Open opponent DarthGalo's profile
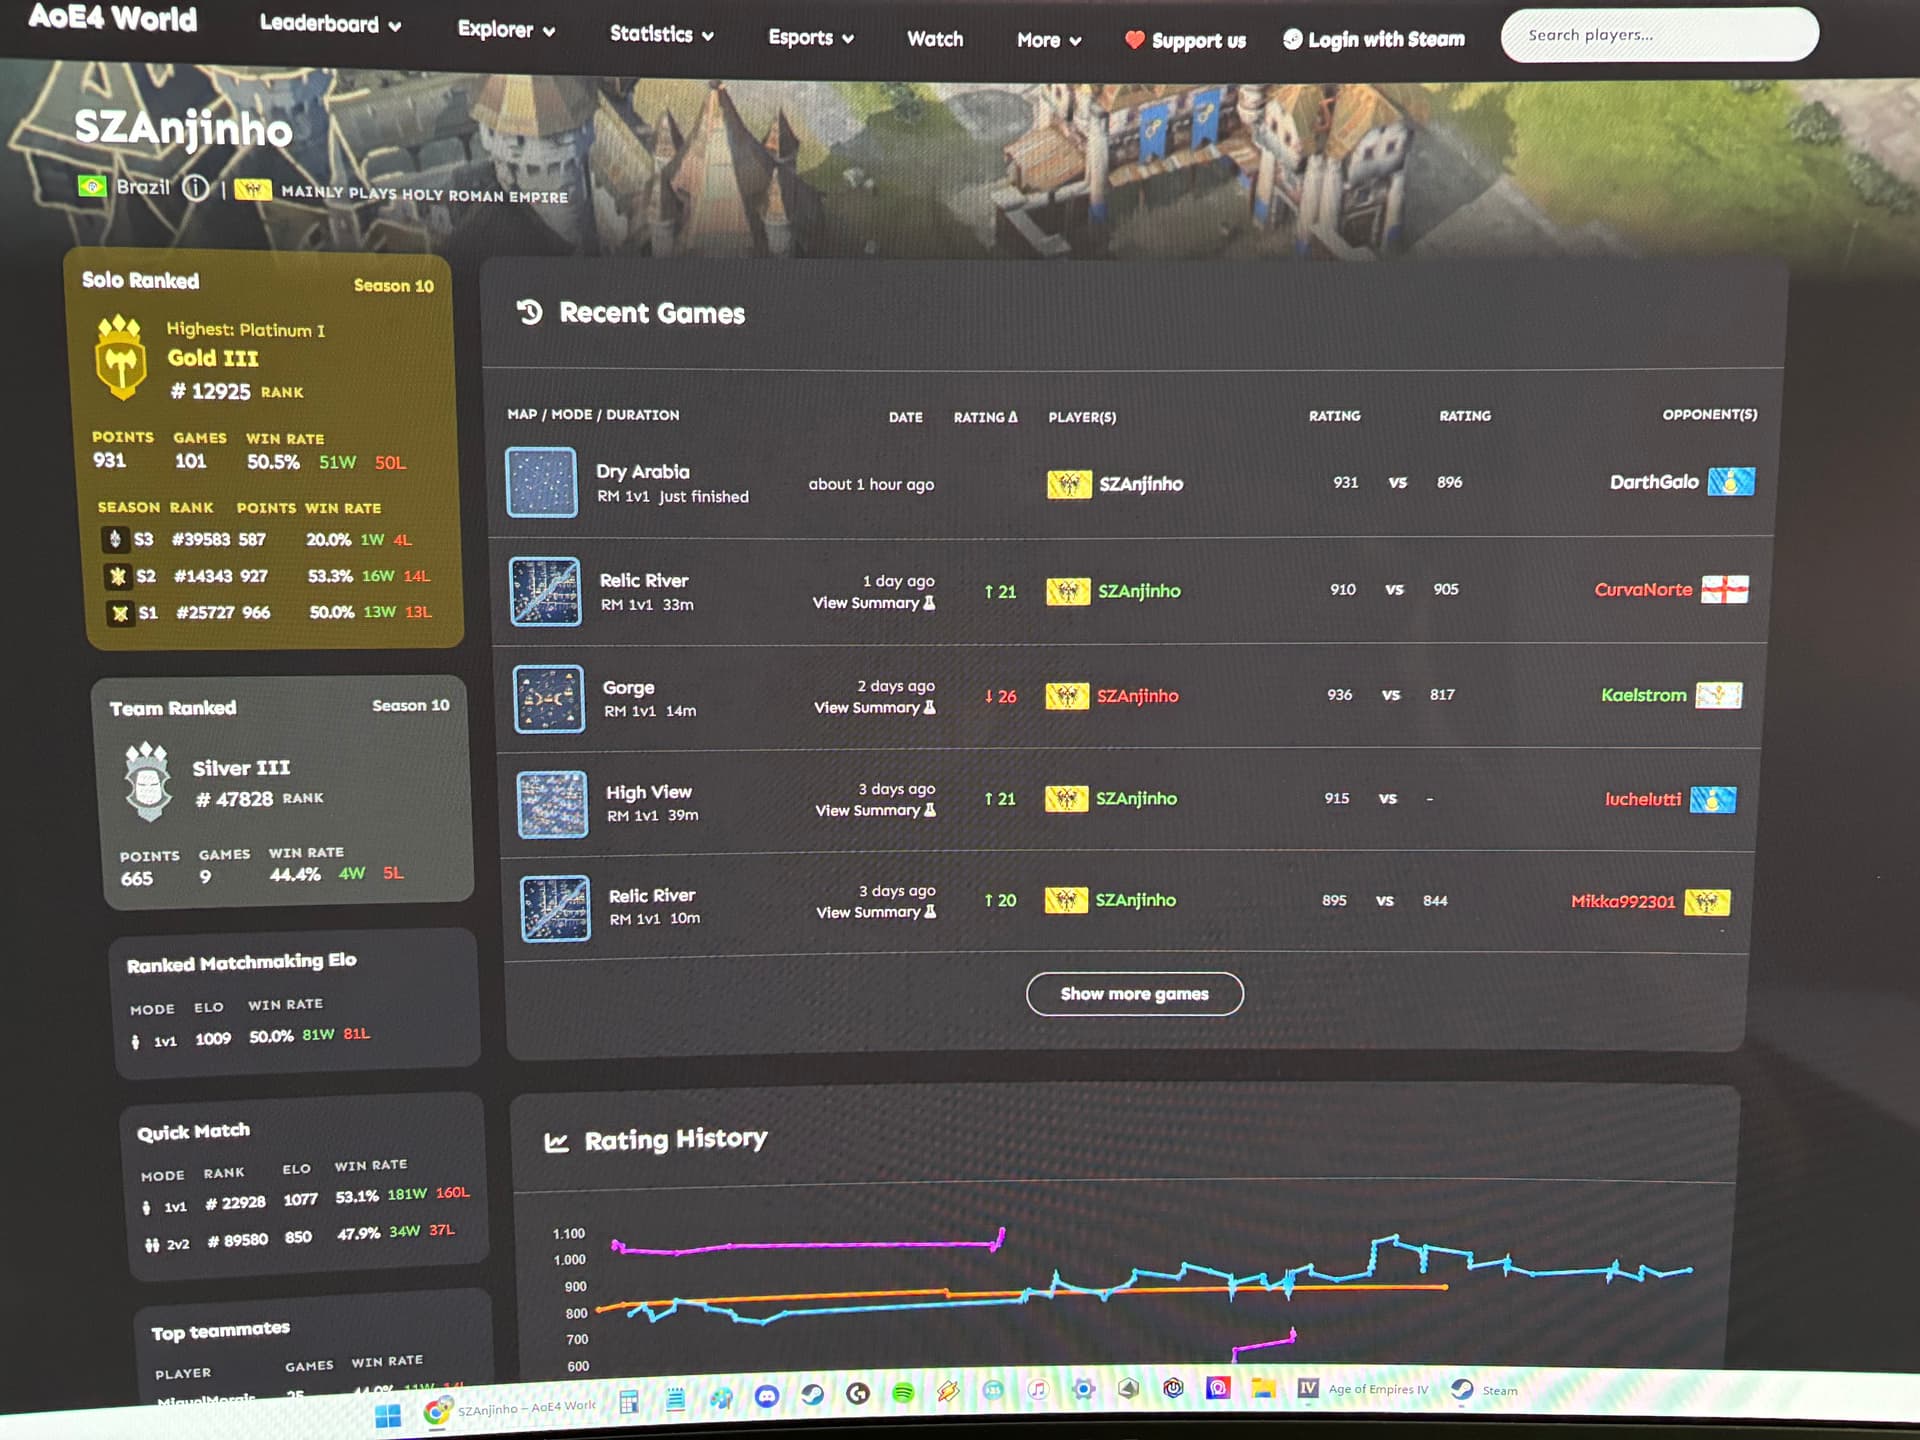The height and width of the screenshot is (1440, 1920). click(1654, 482)
